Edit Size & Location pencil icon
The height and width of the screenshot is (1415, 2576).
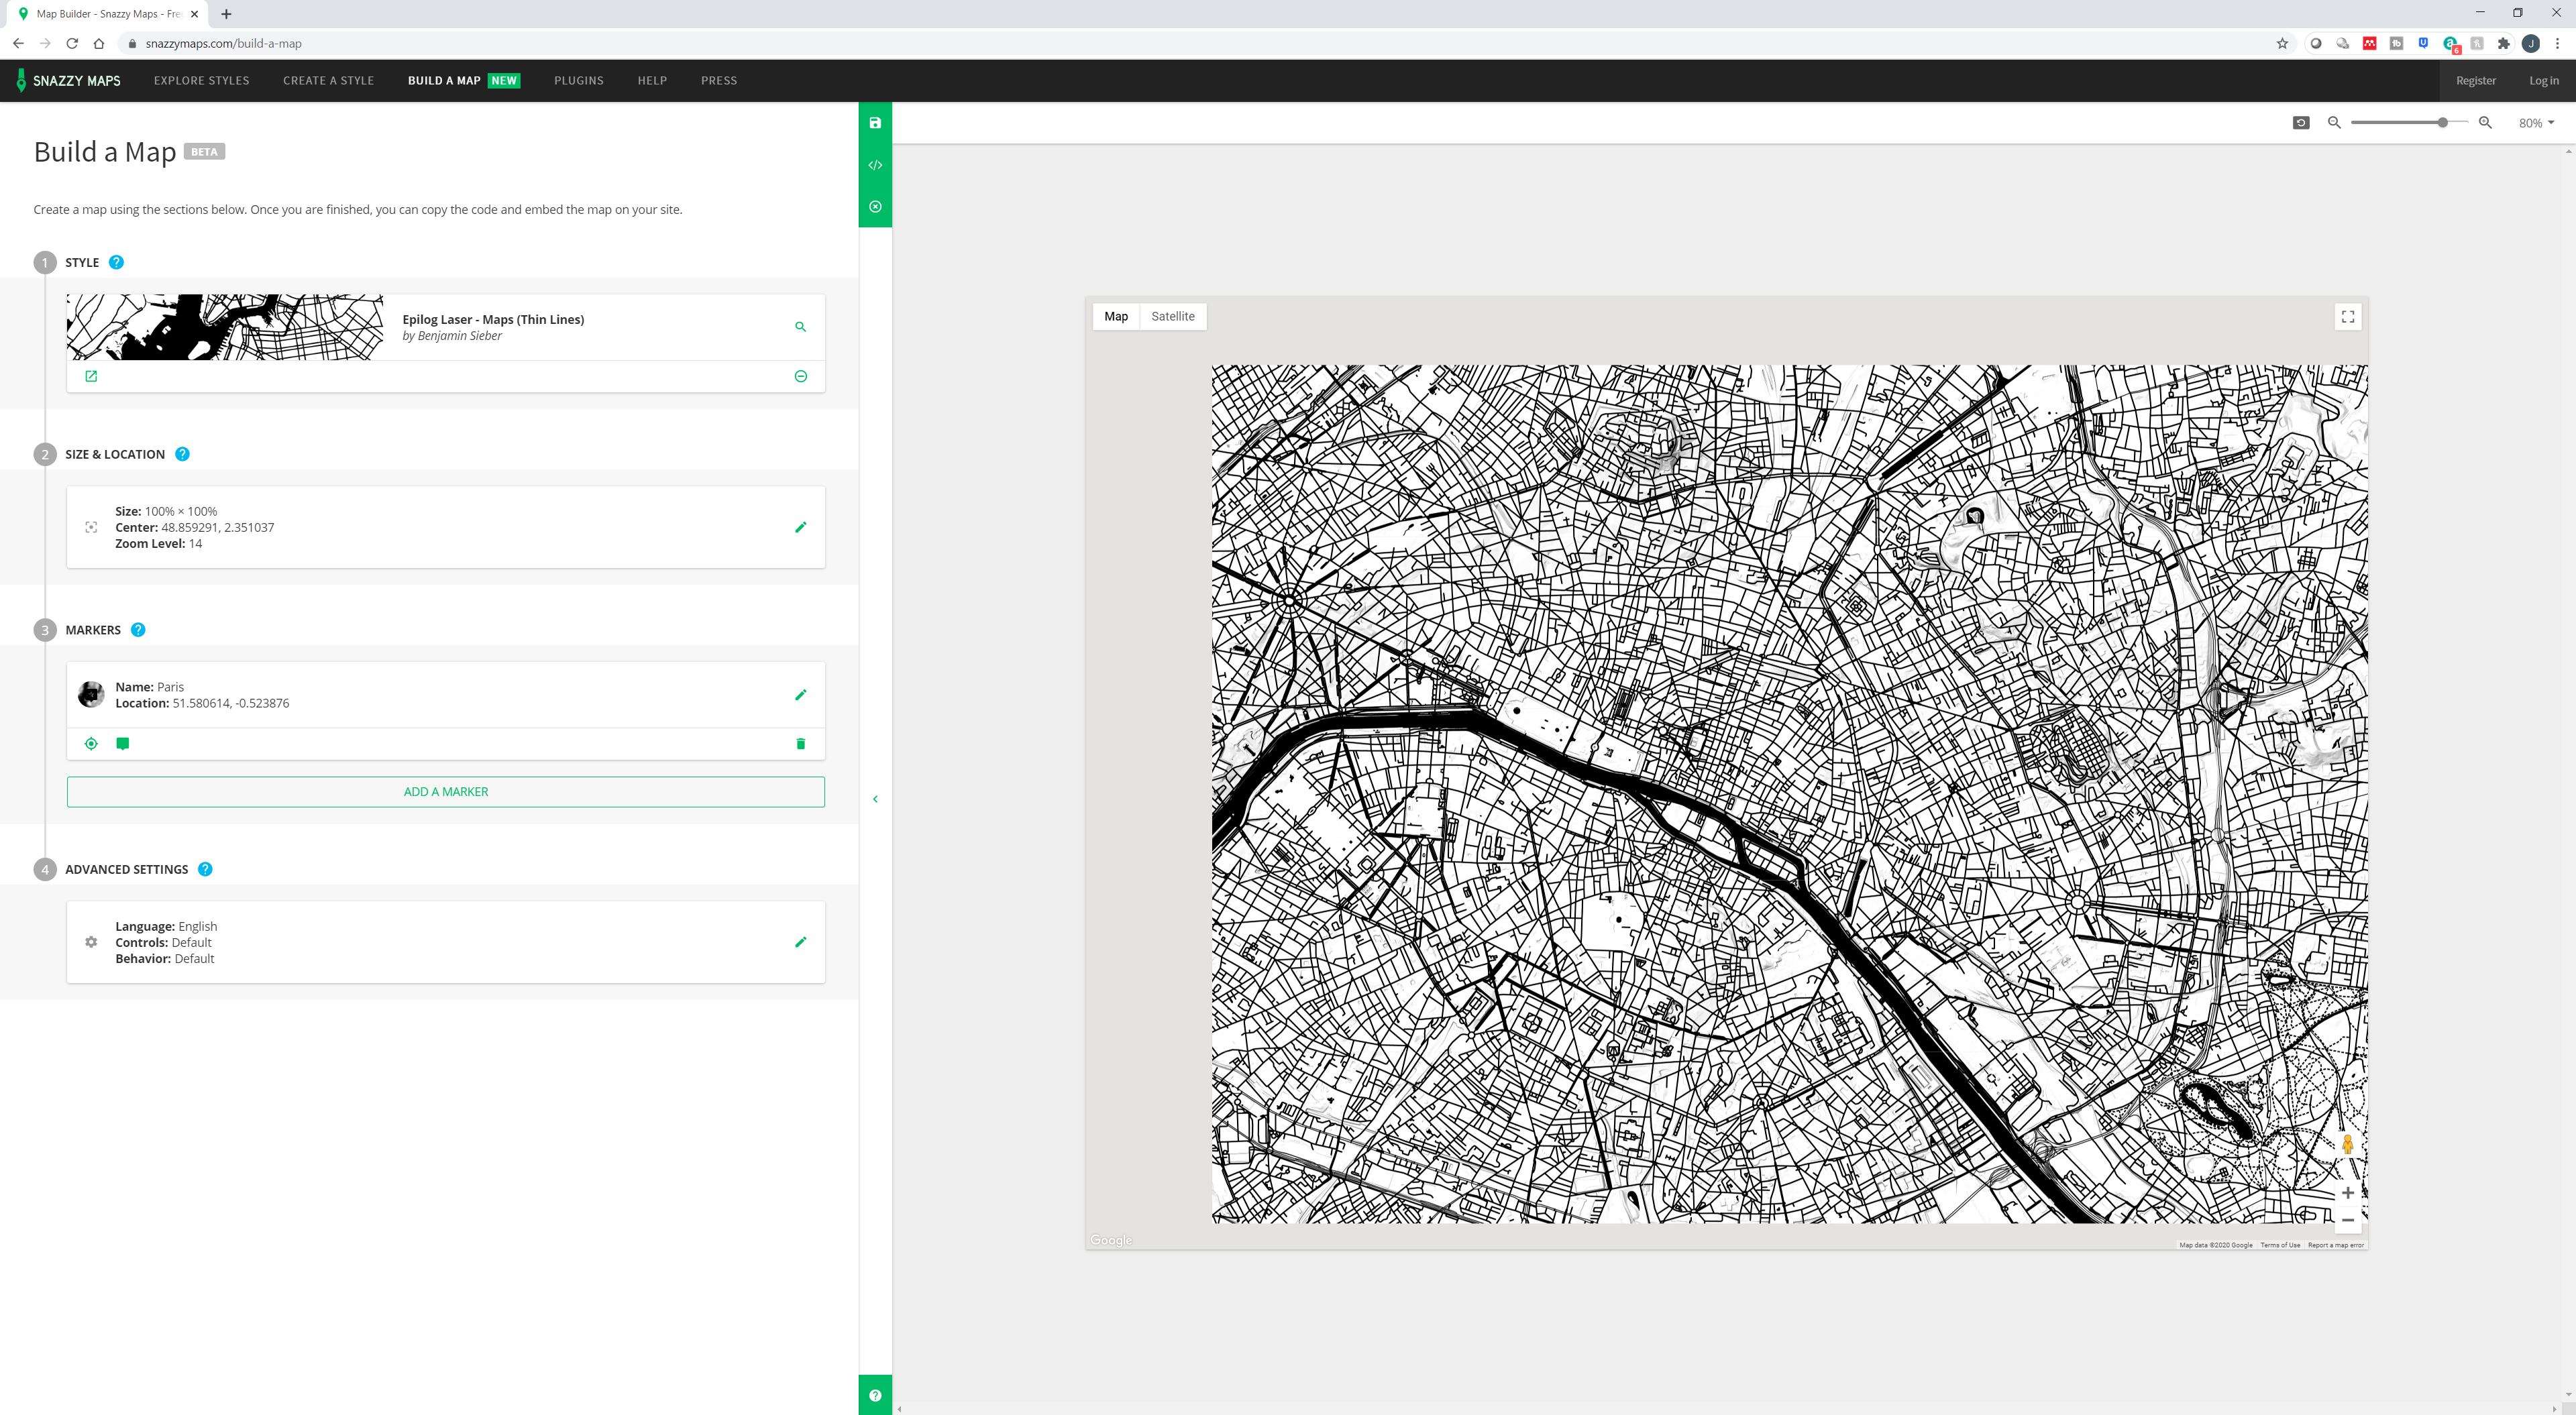pos(800,527)
